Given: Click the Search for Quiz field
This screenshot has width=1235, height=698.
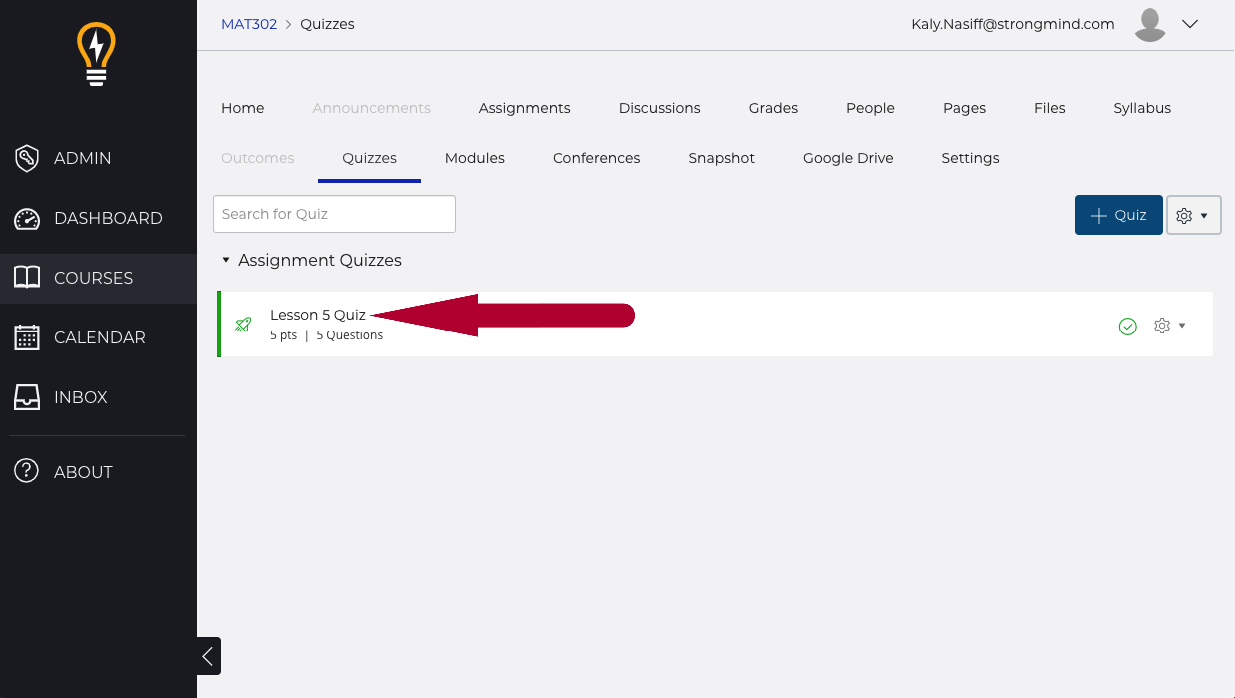Looking at the screenshot, I should (334, 214).
